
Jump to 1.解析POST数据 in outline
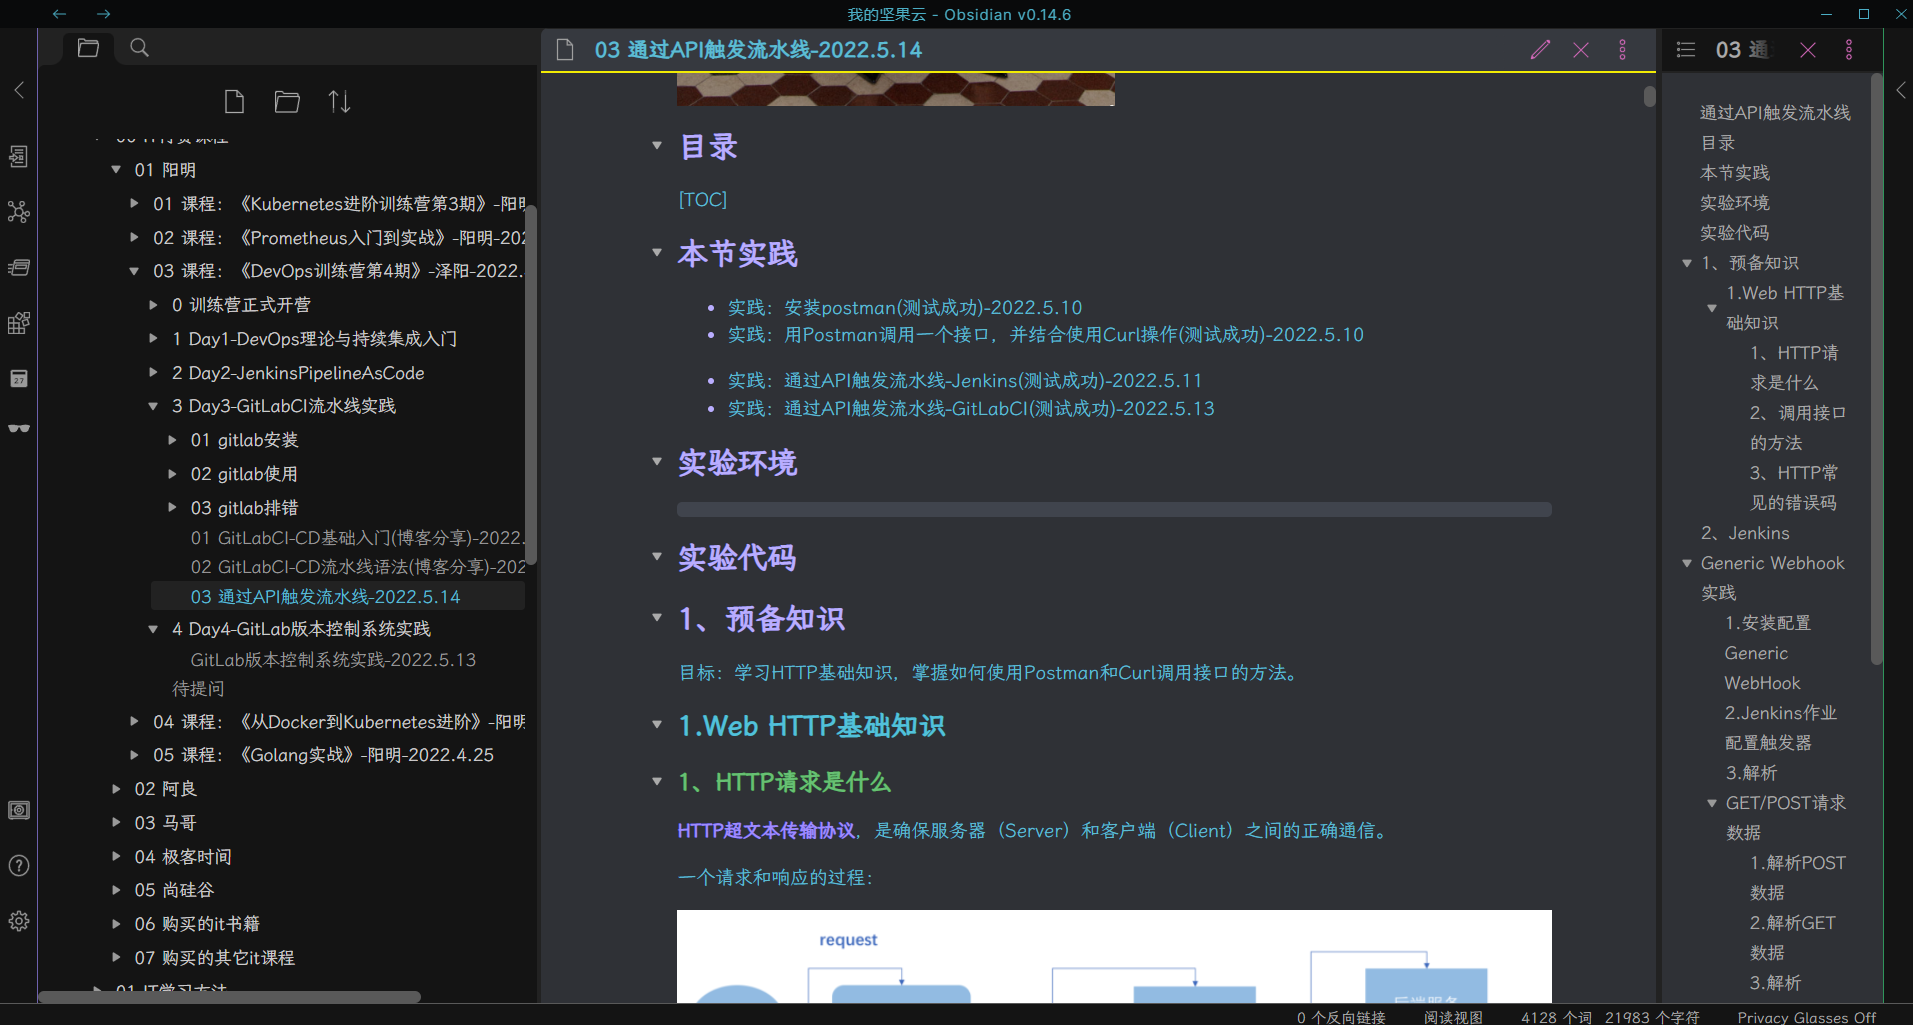tap(1797, 878)
